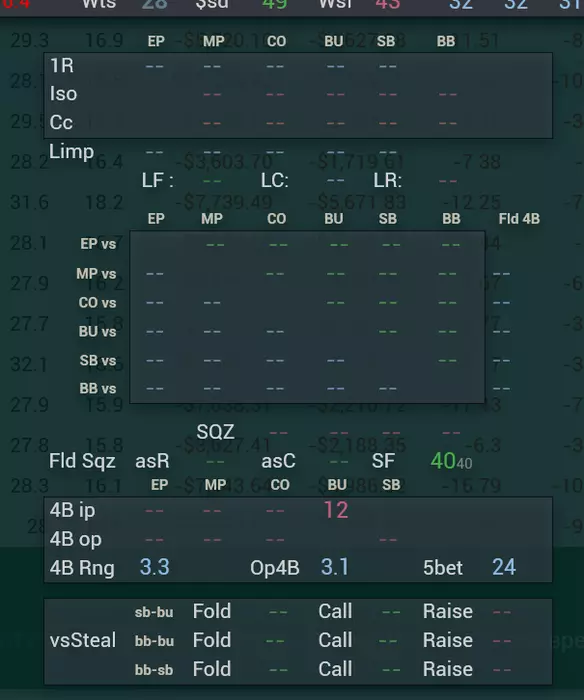Click the 1R row label
Screen dimensions: 584x700
[x=62, y=66]
